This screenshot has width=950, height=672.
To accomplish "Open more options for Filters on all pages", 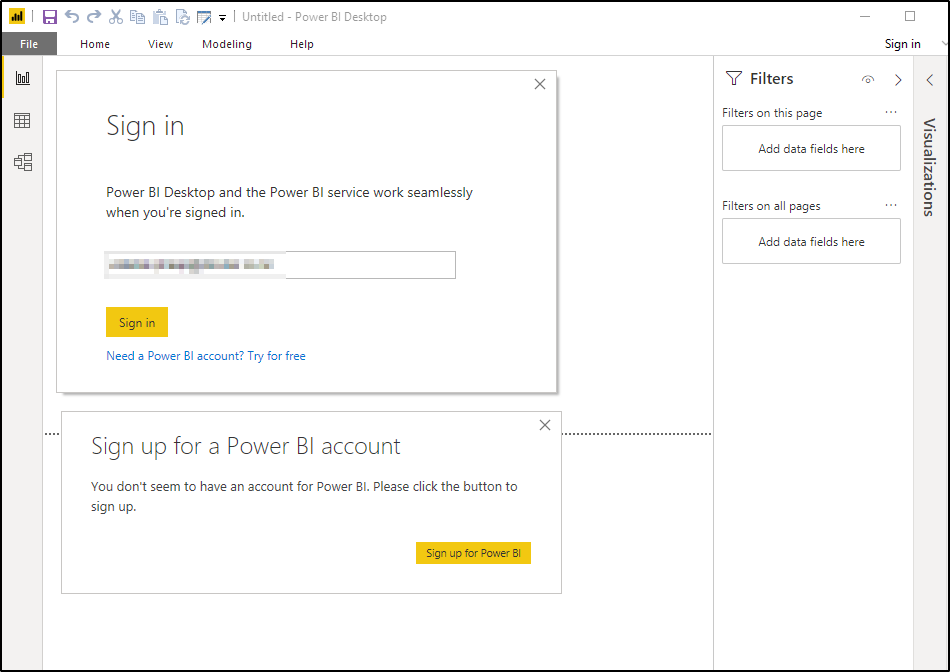I will (x=891, y=205).
